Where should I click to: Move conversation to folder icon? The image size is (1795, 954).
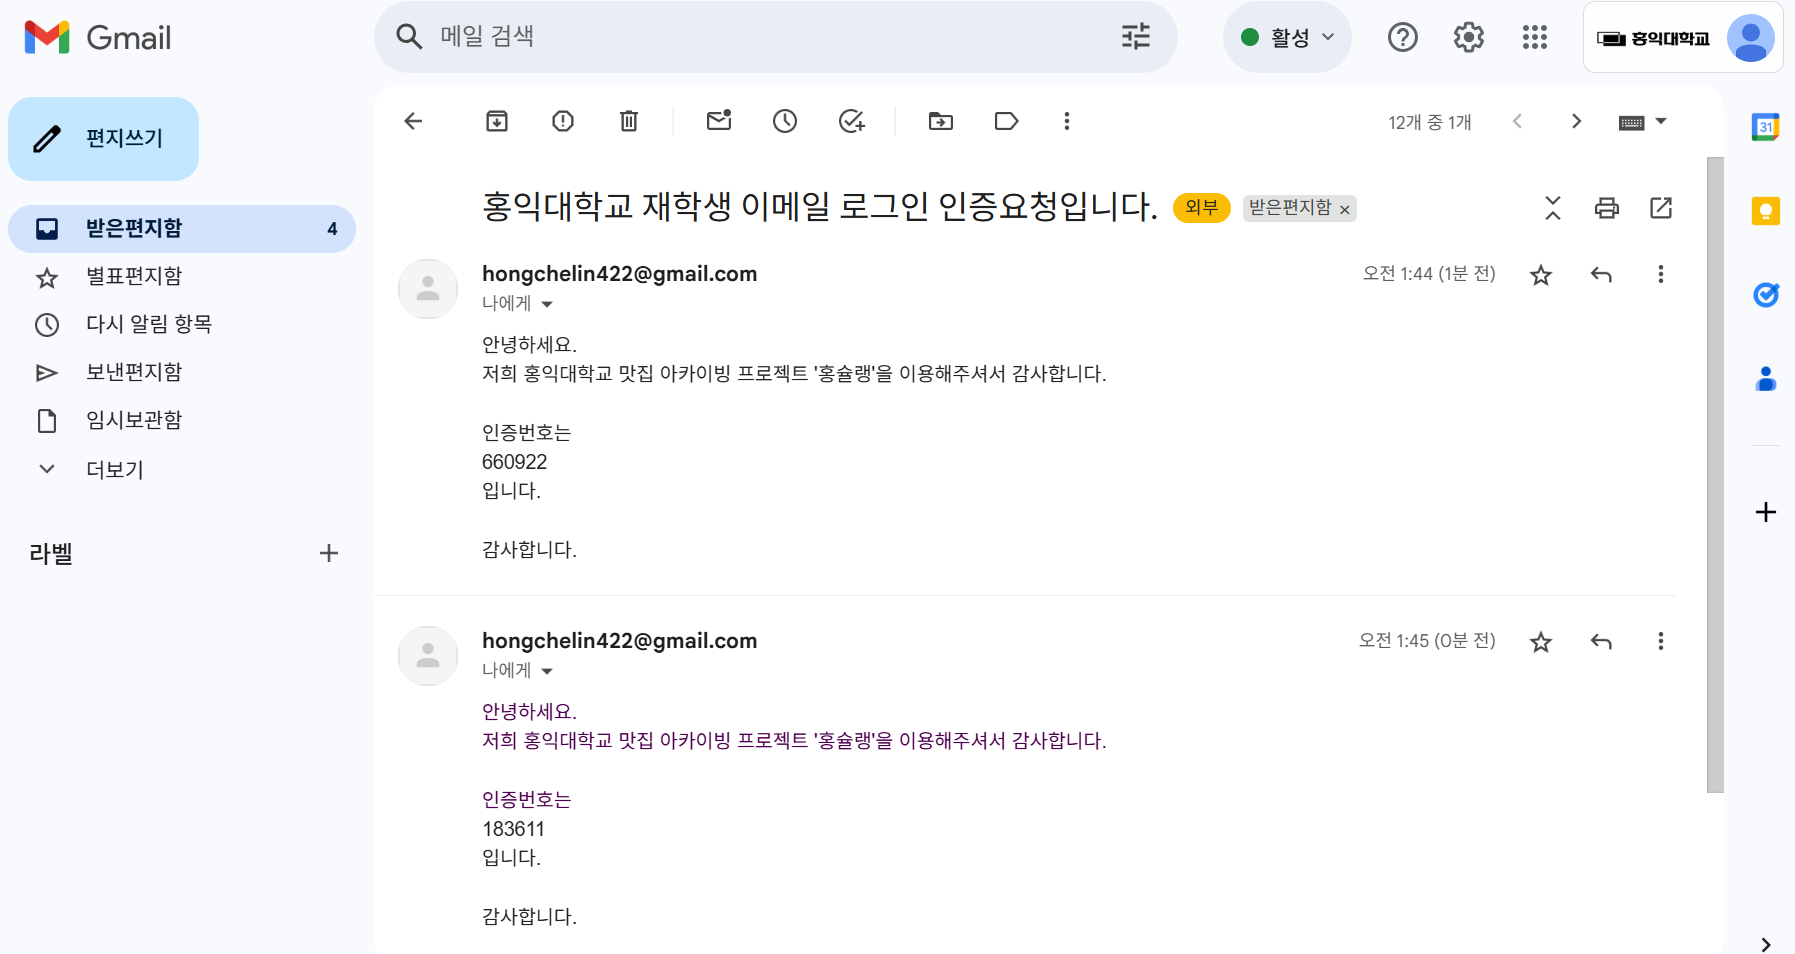tap(941, 121)
